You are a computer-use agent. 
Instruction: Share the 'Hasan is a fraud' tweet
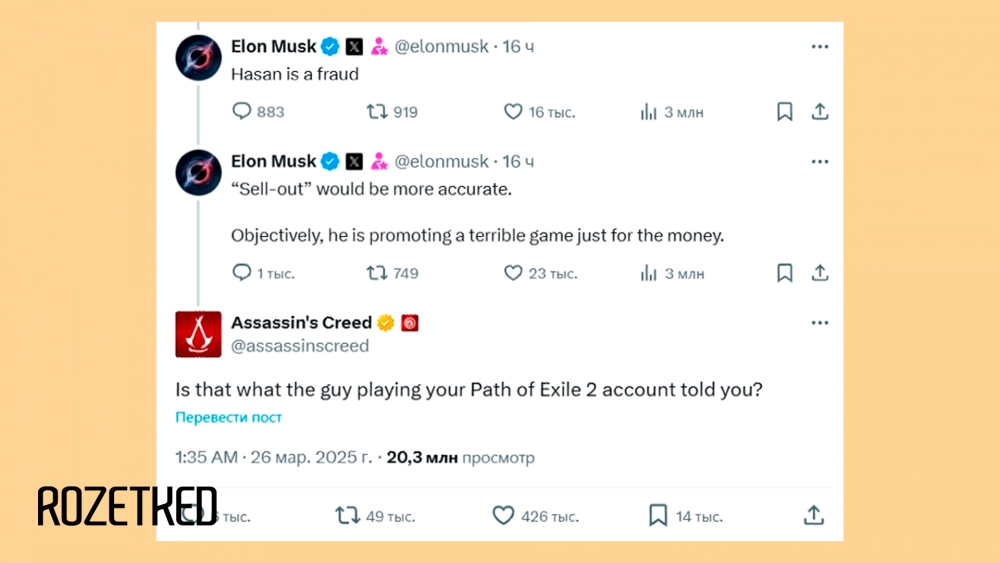820,112
